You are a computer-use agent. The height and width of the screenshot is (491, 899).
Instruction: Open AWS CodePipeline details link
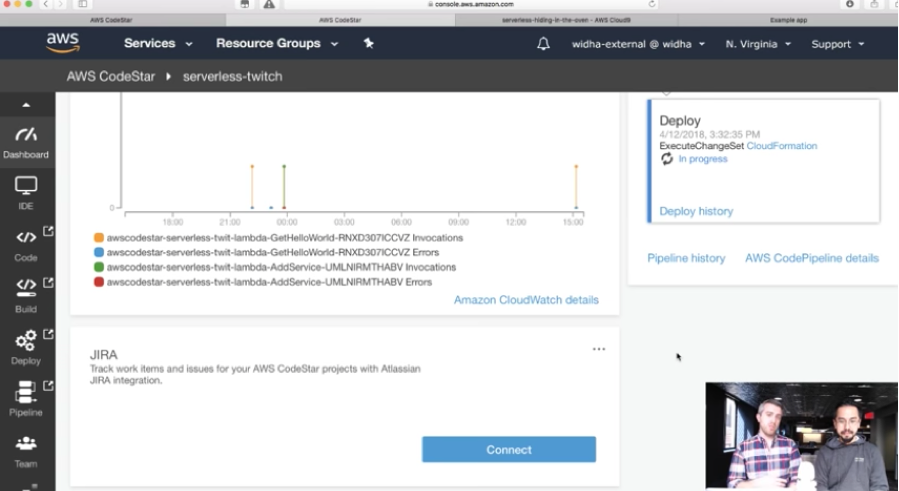pos(812,258)
